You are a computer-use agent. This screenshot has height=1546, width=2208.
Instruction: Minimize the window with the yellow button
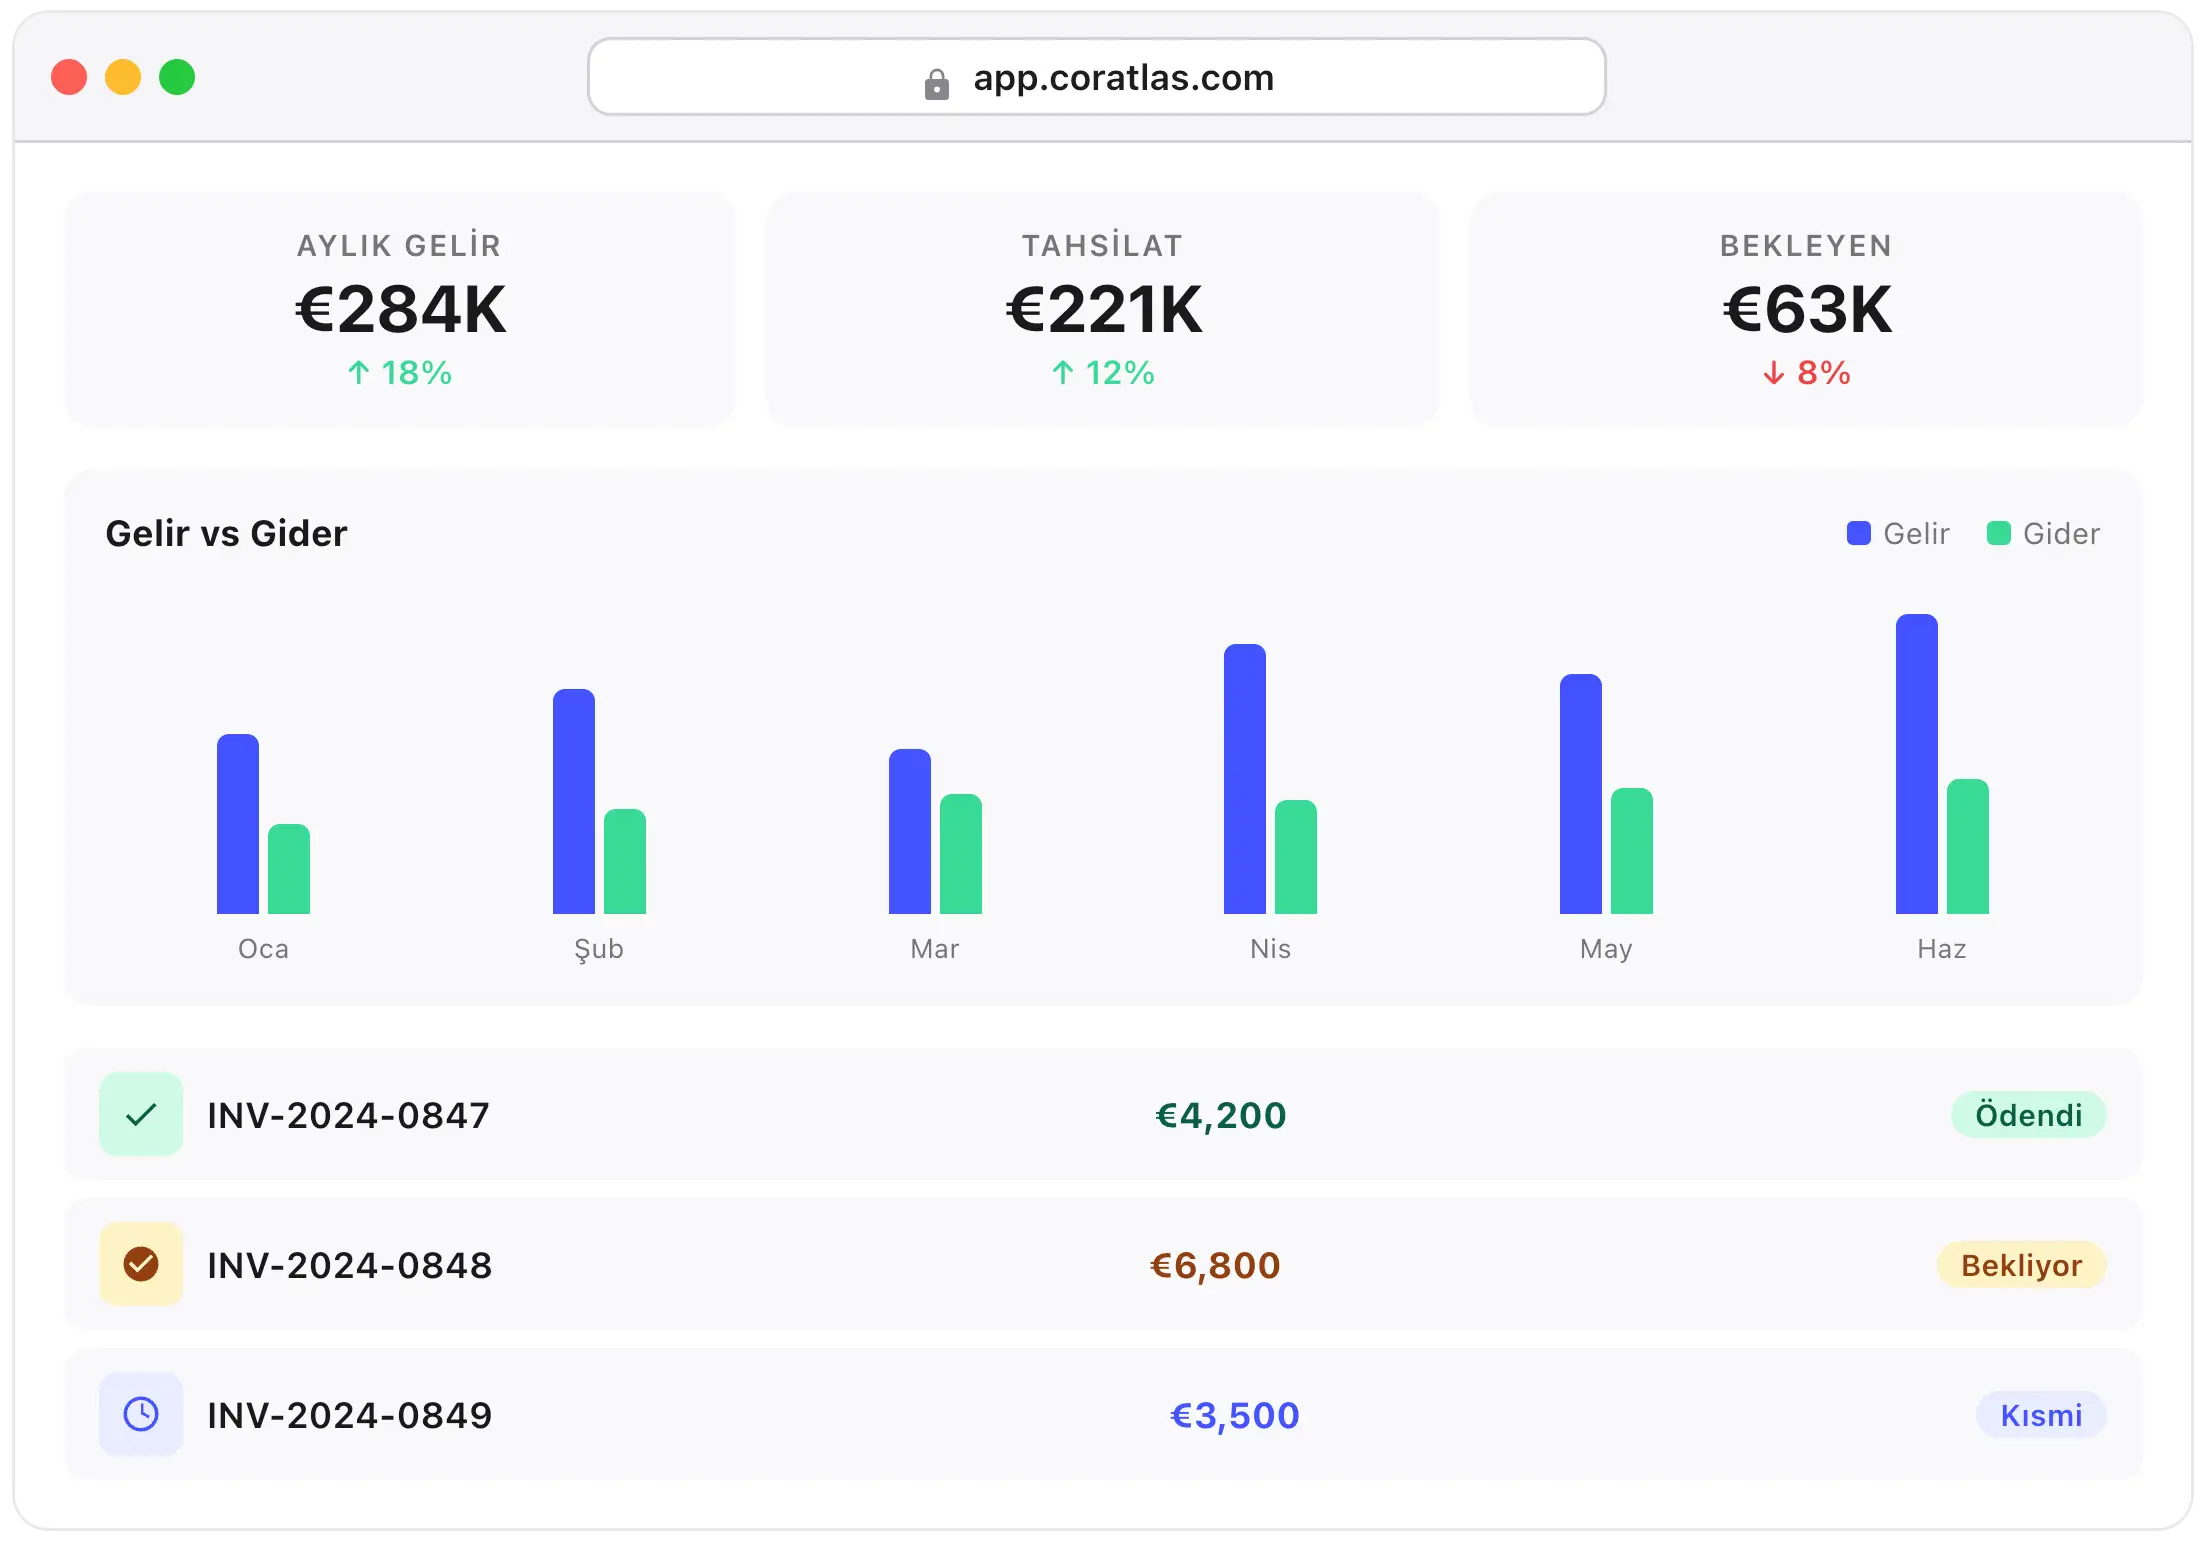(x=123, y=77)
